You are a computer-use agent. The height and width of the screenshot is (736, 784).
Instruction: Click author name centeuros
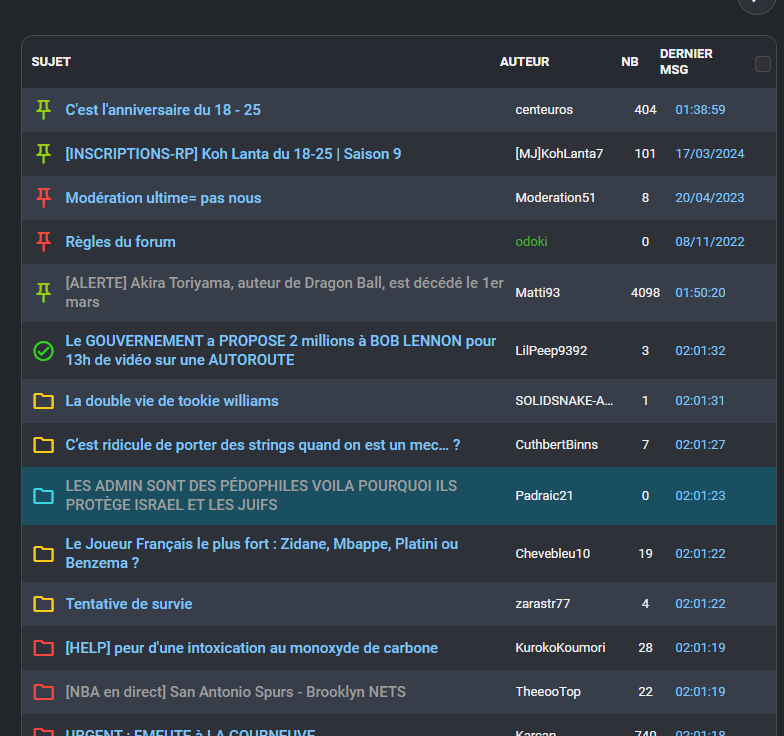(544, 110)
